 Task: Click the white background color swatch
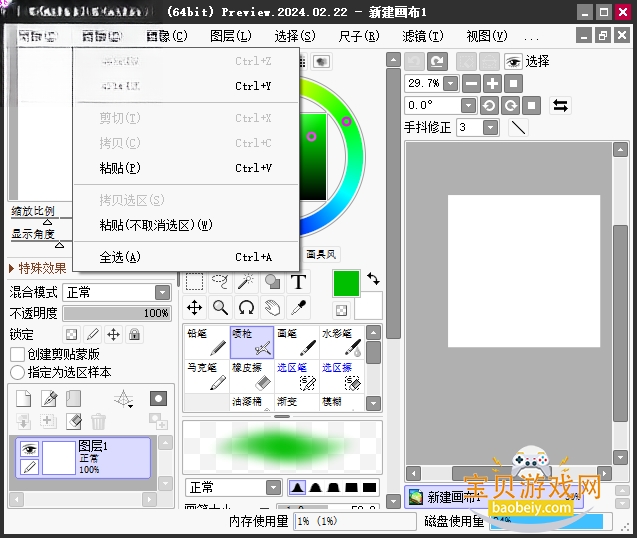368,306
